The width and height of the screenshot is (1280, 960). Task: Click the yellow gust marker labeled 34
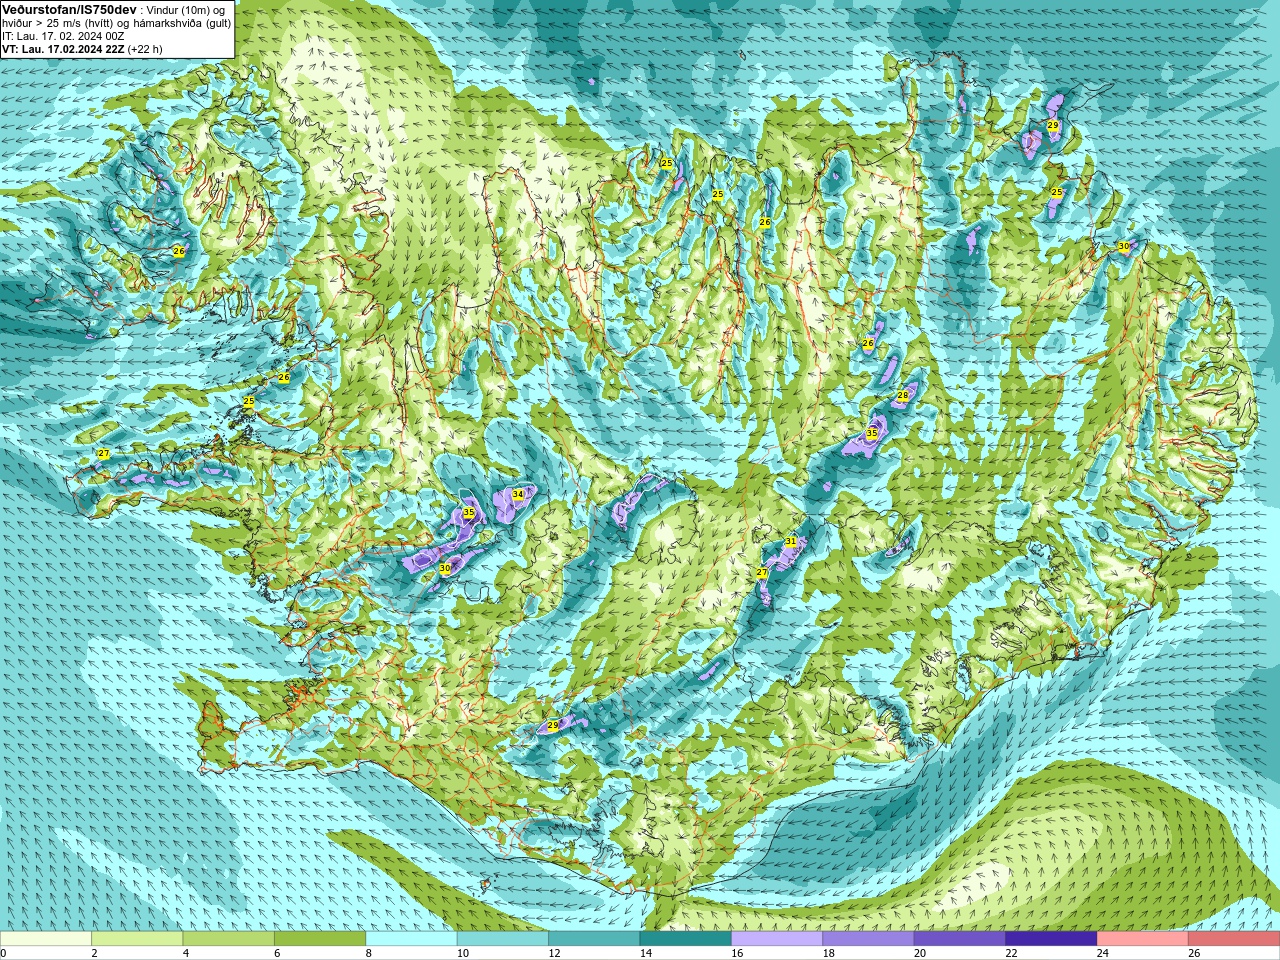[x=518, y=494]
